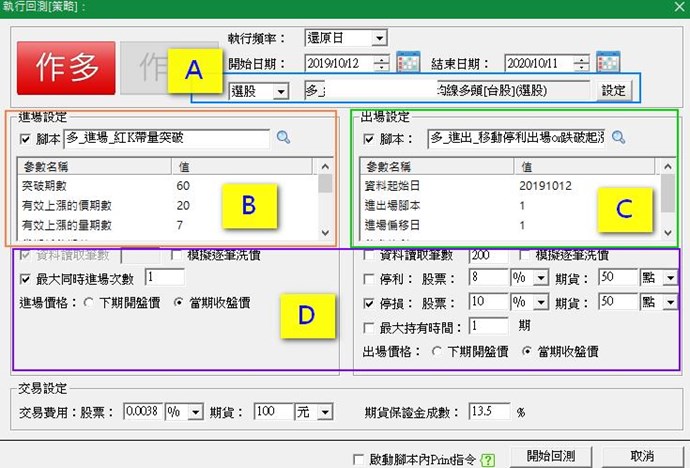Open the 執行頻率 還原日 dropdown

[378, 38]
